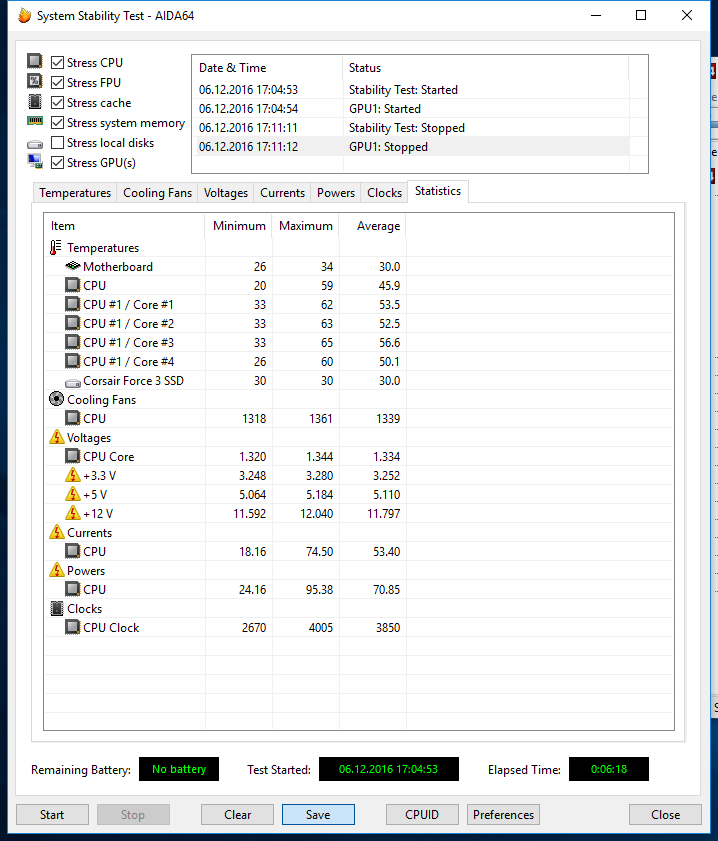The height and width of the screenshot is (841, 718).
Task: Click the Clear button
Action: pos(237,814)
